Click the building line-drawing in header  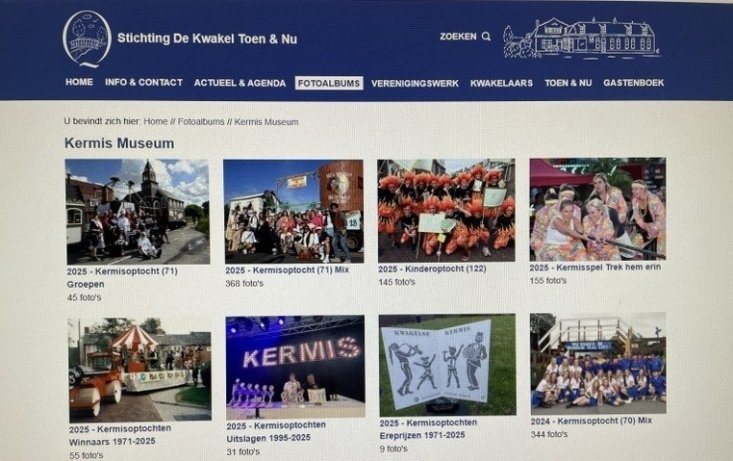582,38
